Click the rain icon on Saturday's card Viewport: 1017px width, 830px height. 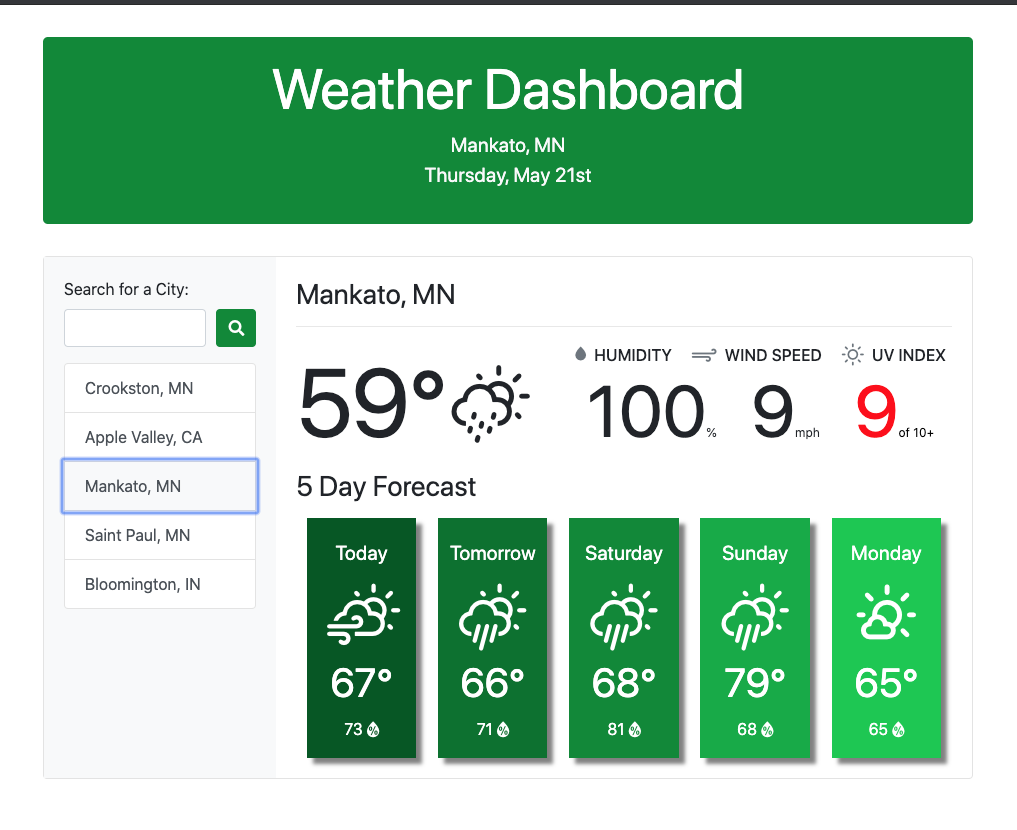[x=624, y=615]
